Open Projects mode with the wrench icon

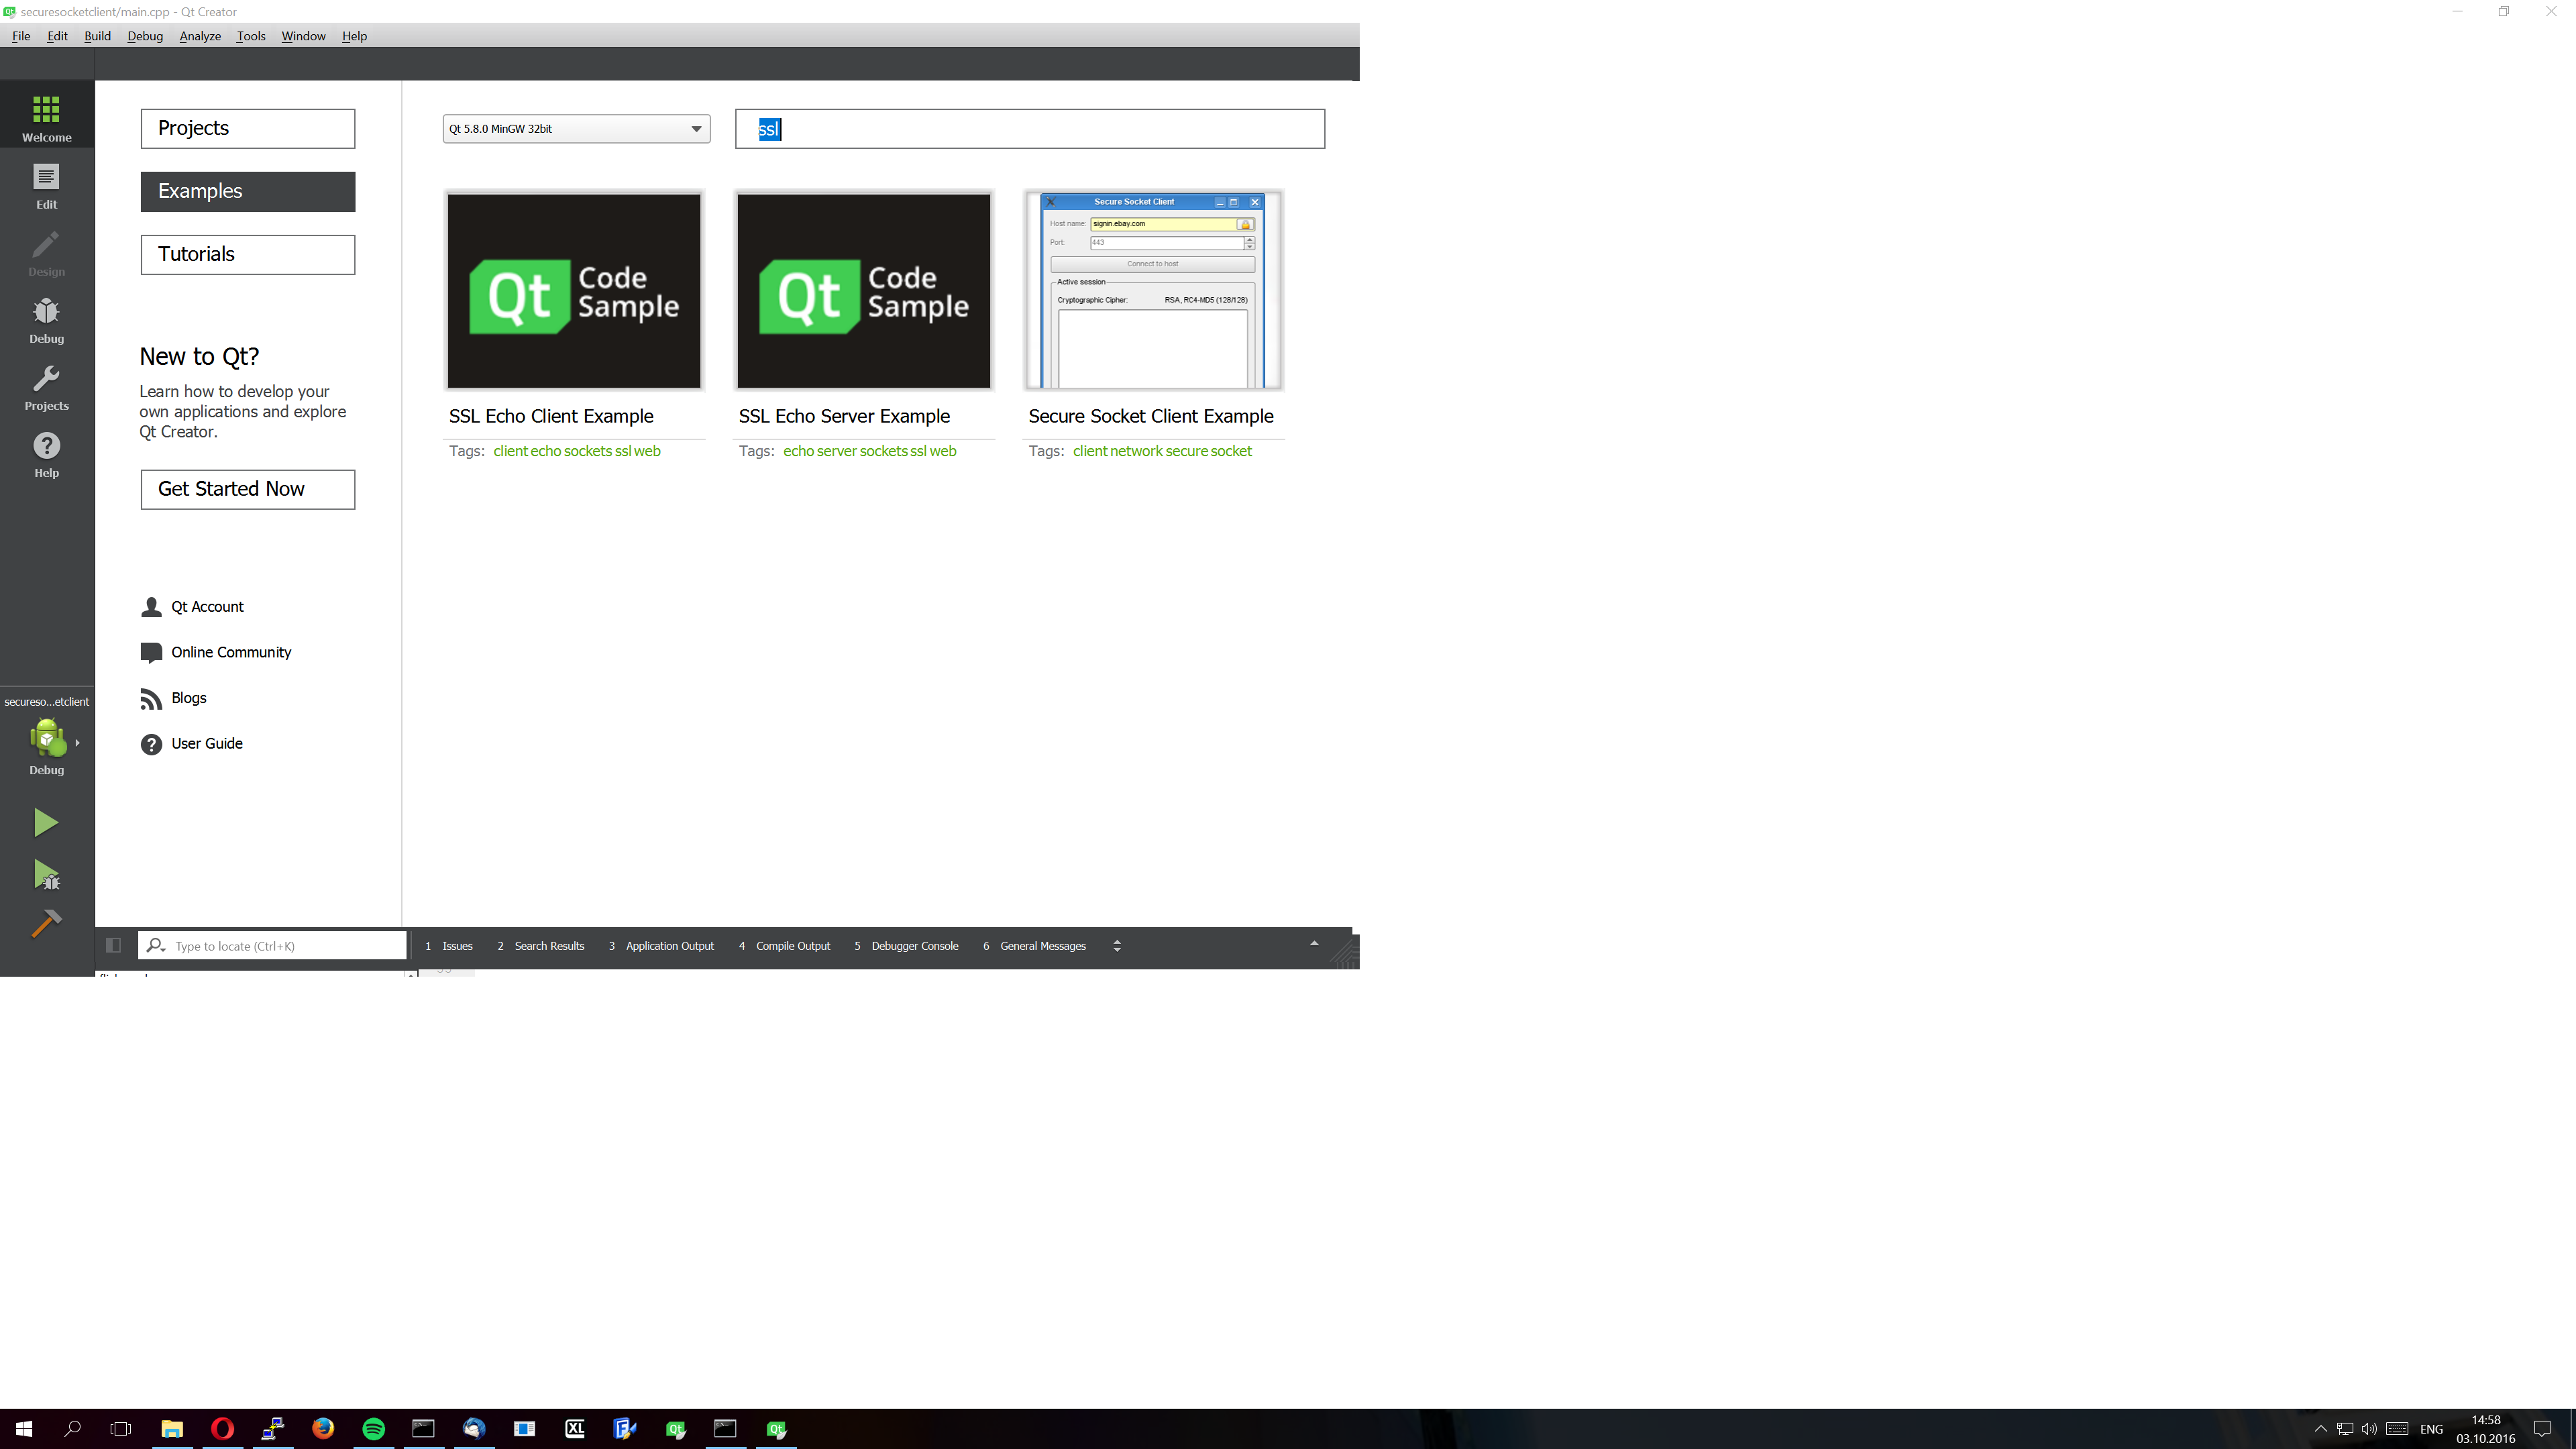(46, 388)
